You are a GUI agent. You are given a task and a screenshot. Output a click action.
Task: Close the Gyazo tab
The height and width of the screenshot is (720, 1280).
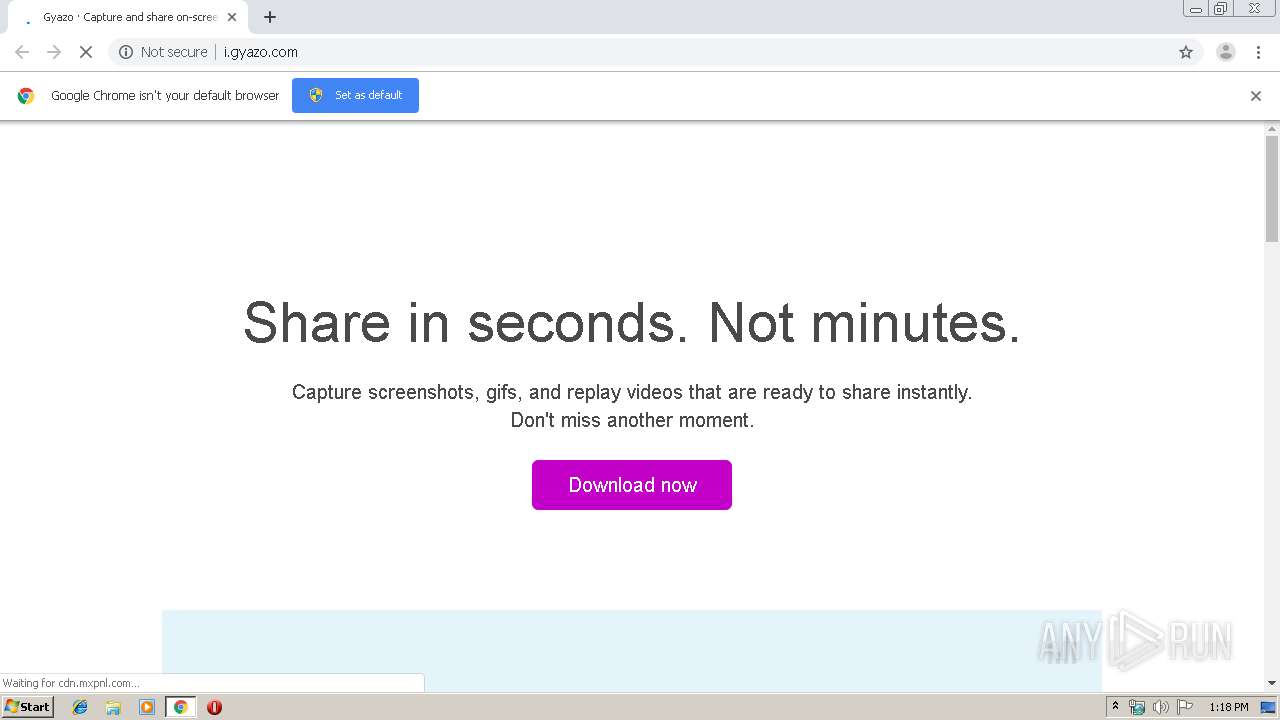tap(232, 17)
